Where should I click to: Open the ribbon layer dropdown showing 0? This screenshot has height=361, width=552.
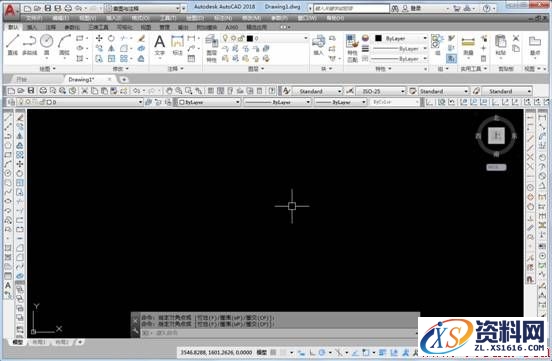[265, 38]
